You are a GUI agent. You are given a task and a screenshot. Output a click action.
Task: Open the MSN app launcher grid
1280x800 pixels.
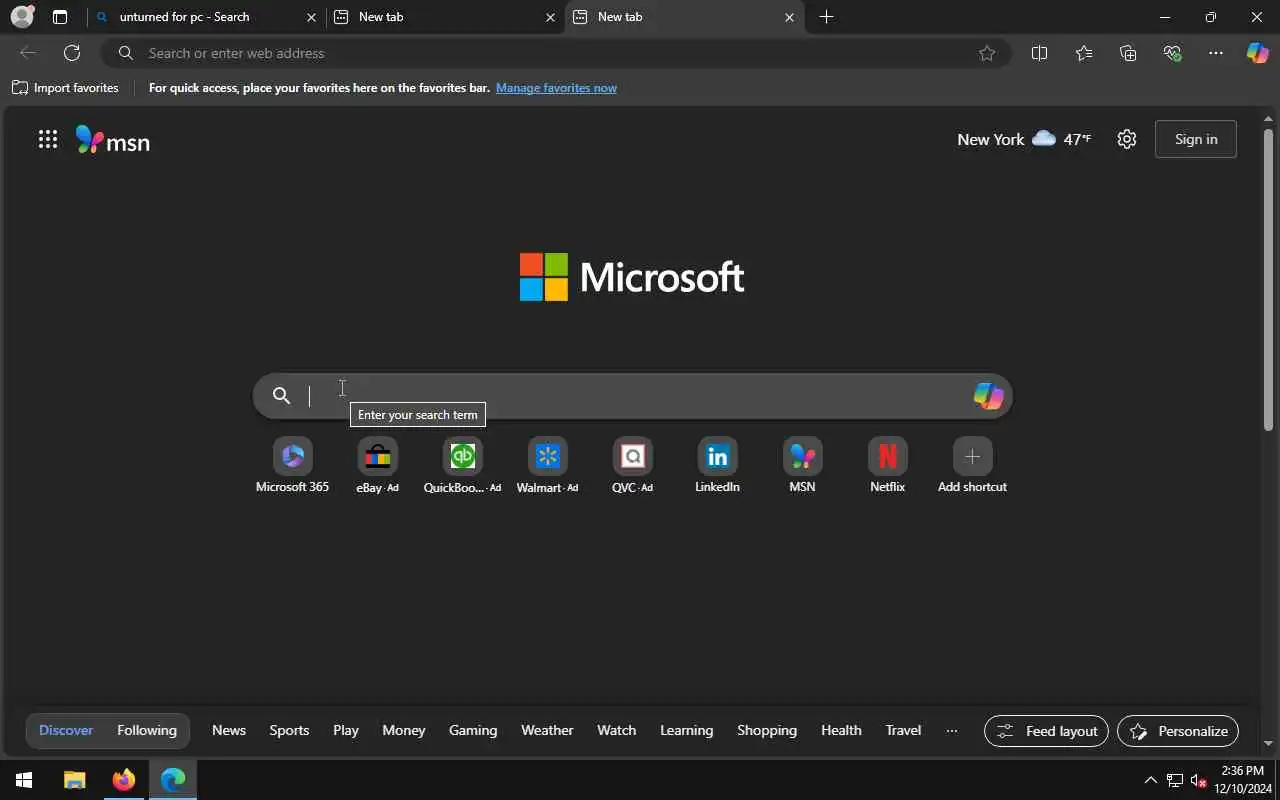click(x=47, y=140)
